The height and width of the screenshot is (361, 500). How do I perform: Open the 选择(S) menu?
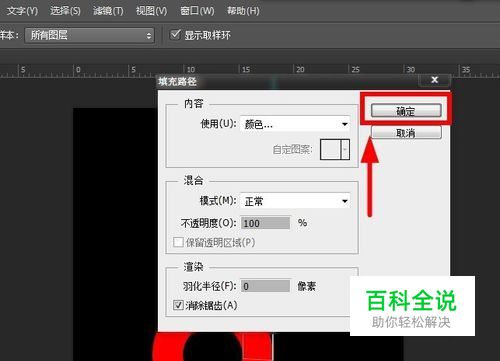point(65,11)
